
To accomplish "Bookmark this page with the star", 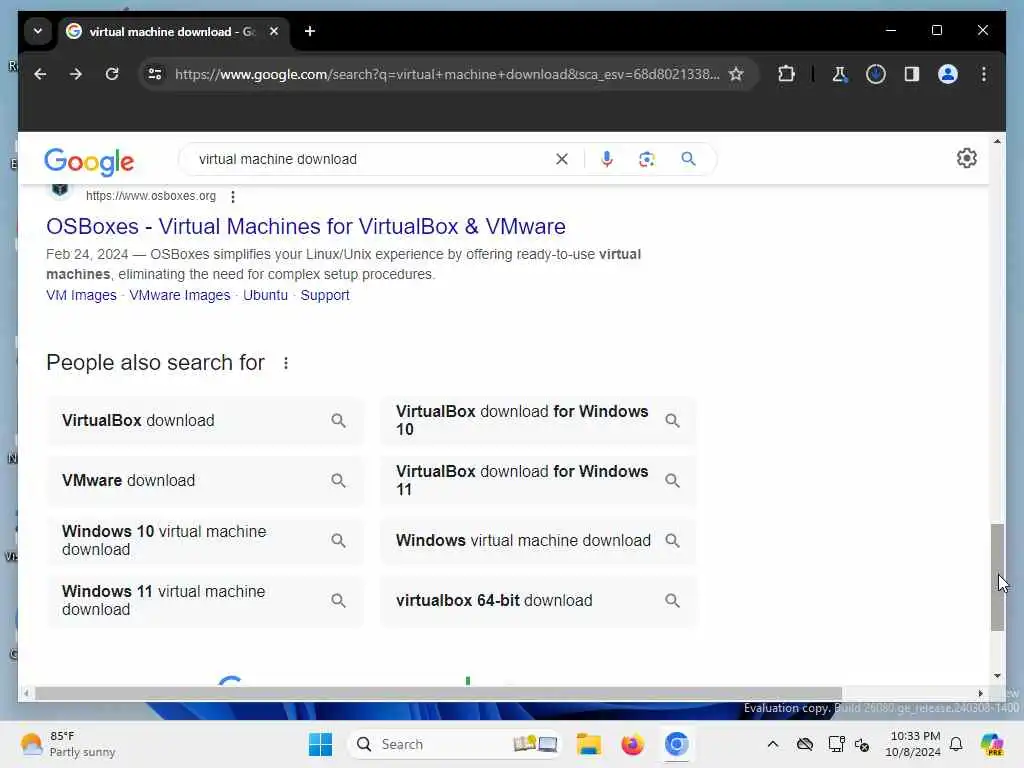I will (736, 74).
